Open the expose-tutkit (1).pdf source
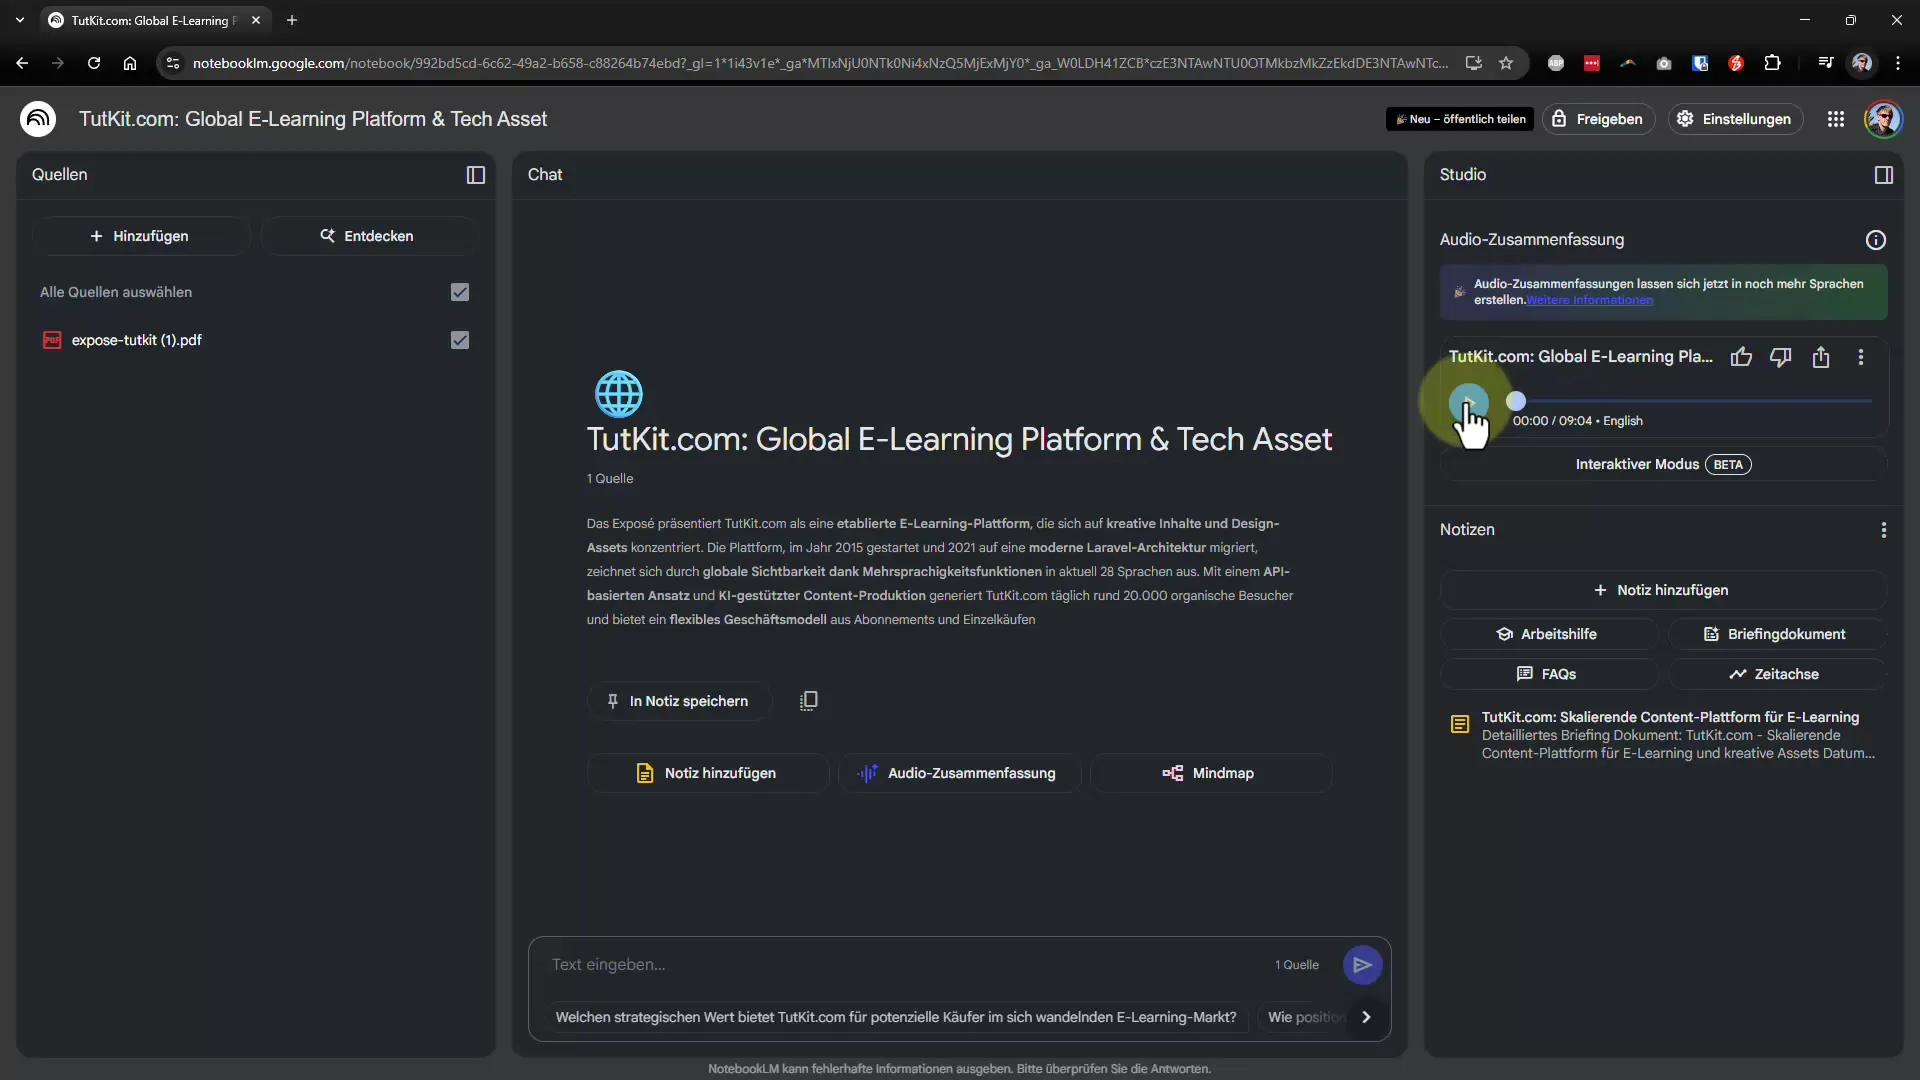This screenshot has width=1920, height=1080. tap(137, 340)
